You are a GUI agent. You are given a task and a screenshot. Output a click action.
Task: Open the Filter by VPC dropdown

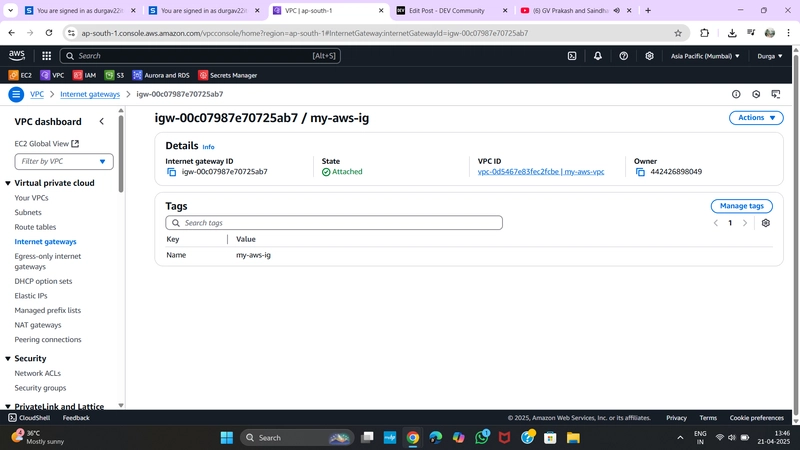tap(64, 161)
